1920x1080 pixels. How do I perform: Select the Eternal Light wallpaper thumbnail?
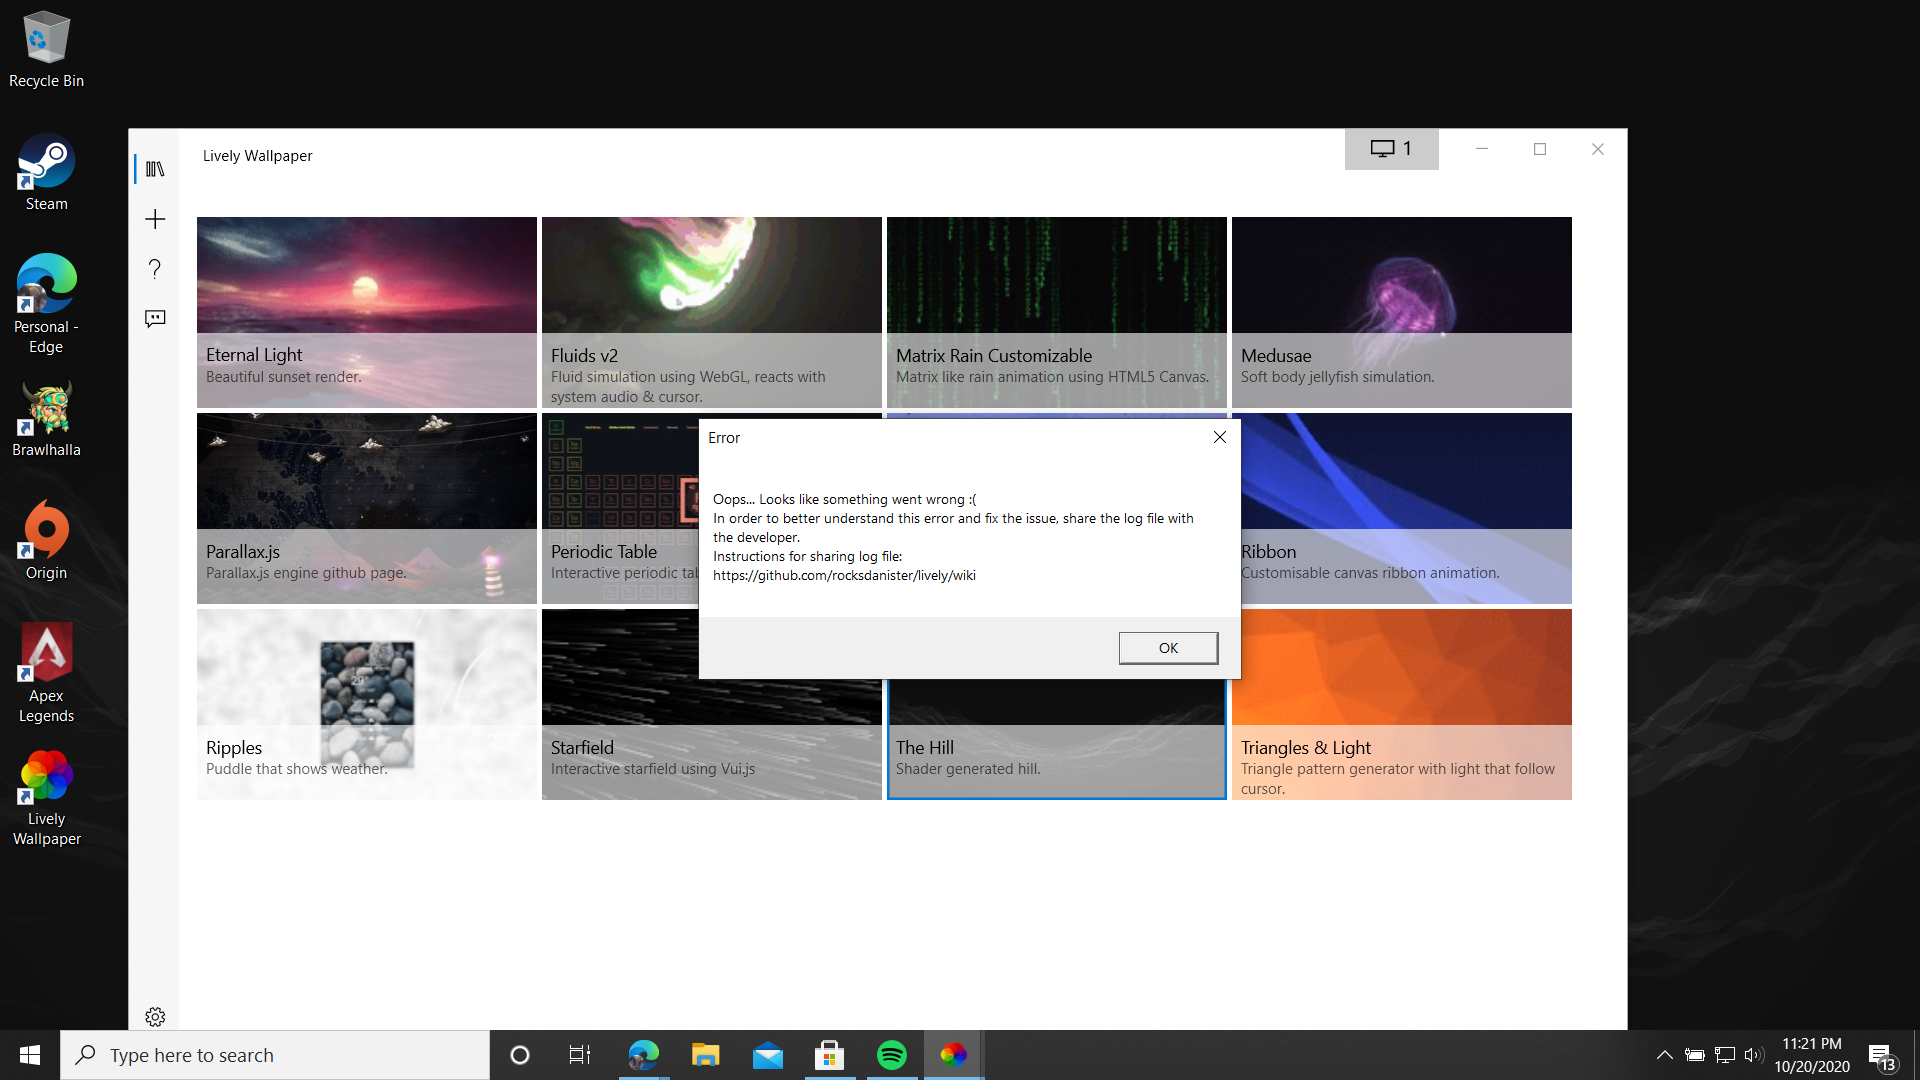[367, 312]
